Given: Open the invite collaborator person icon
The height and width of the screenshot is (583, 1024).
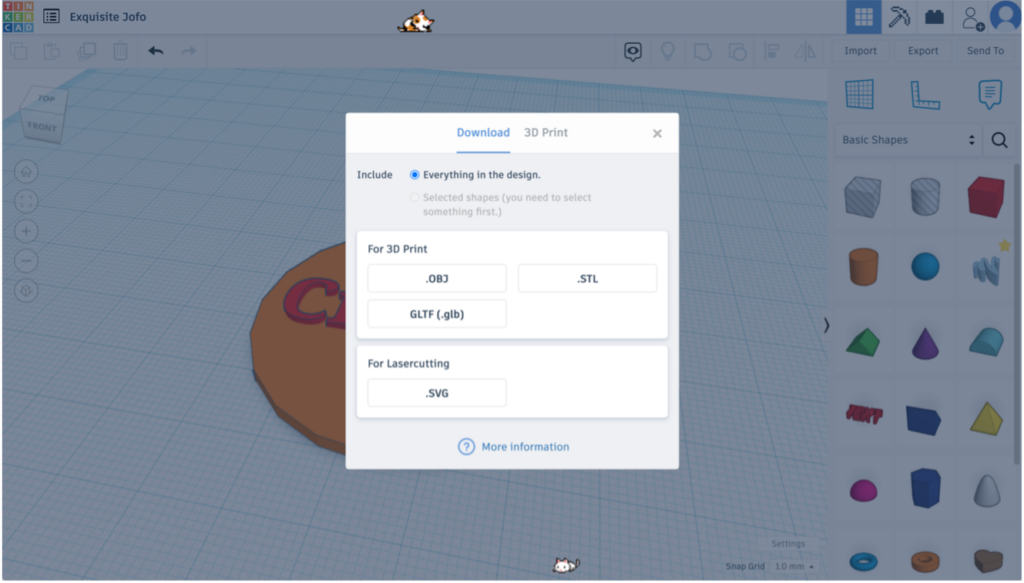Looking at the screenshot, I should point(972,18).
